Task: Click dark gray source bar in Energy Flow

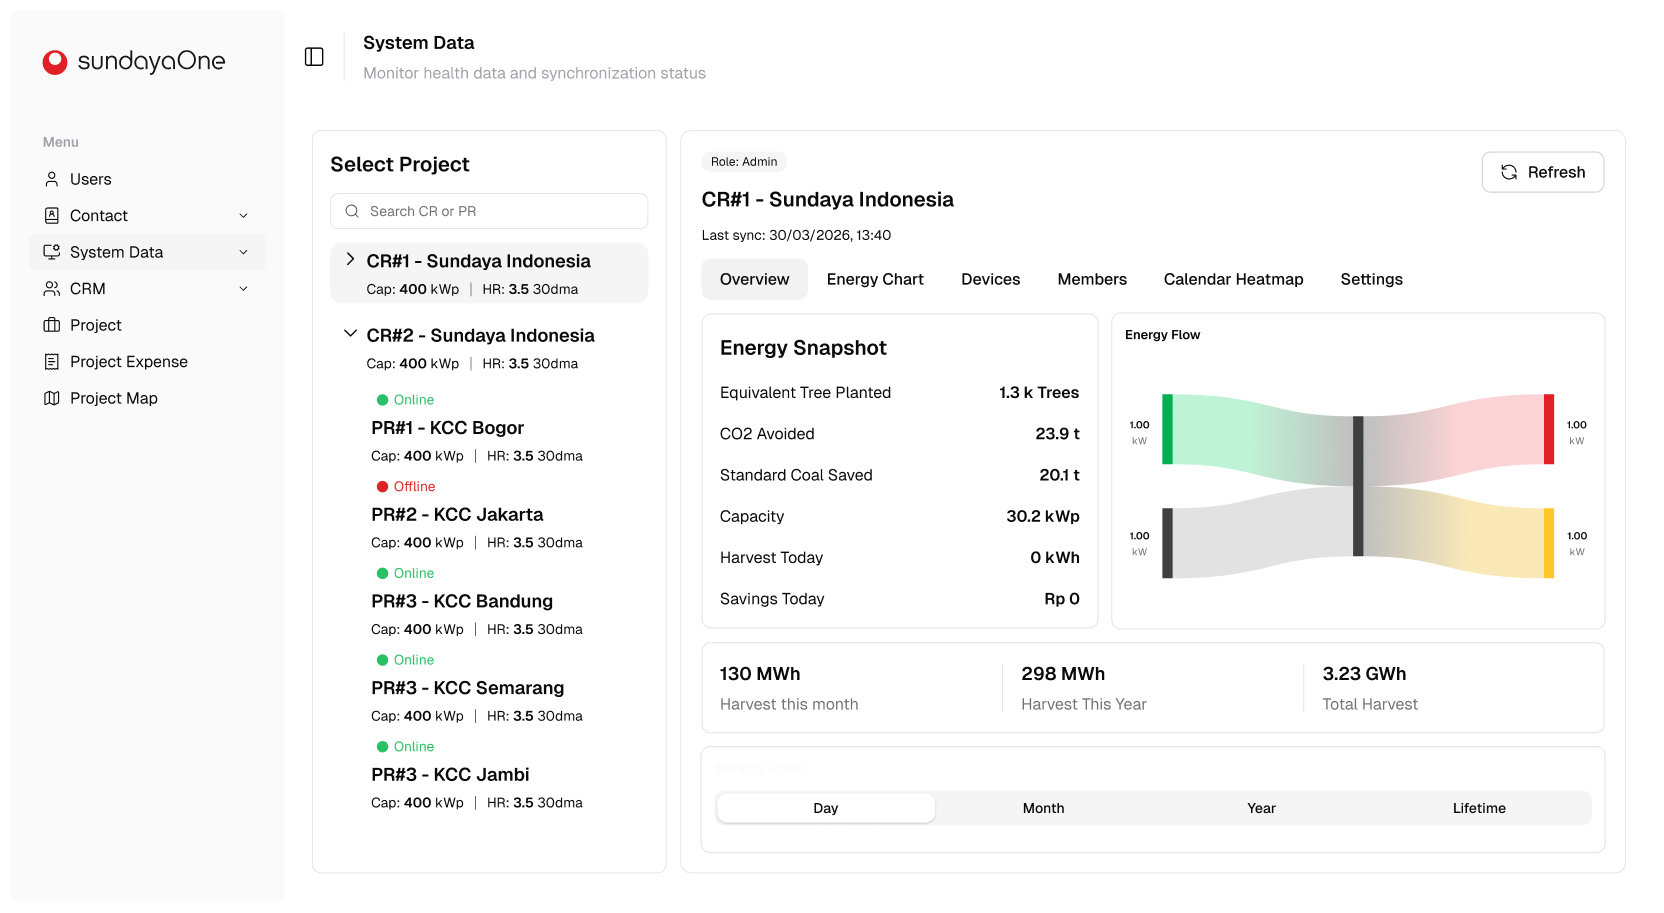Action: coord(1167,543)
